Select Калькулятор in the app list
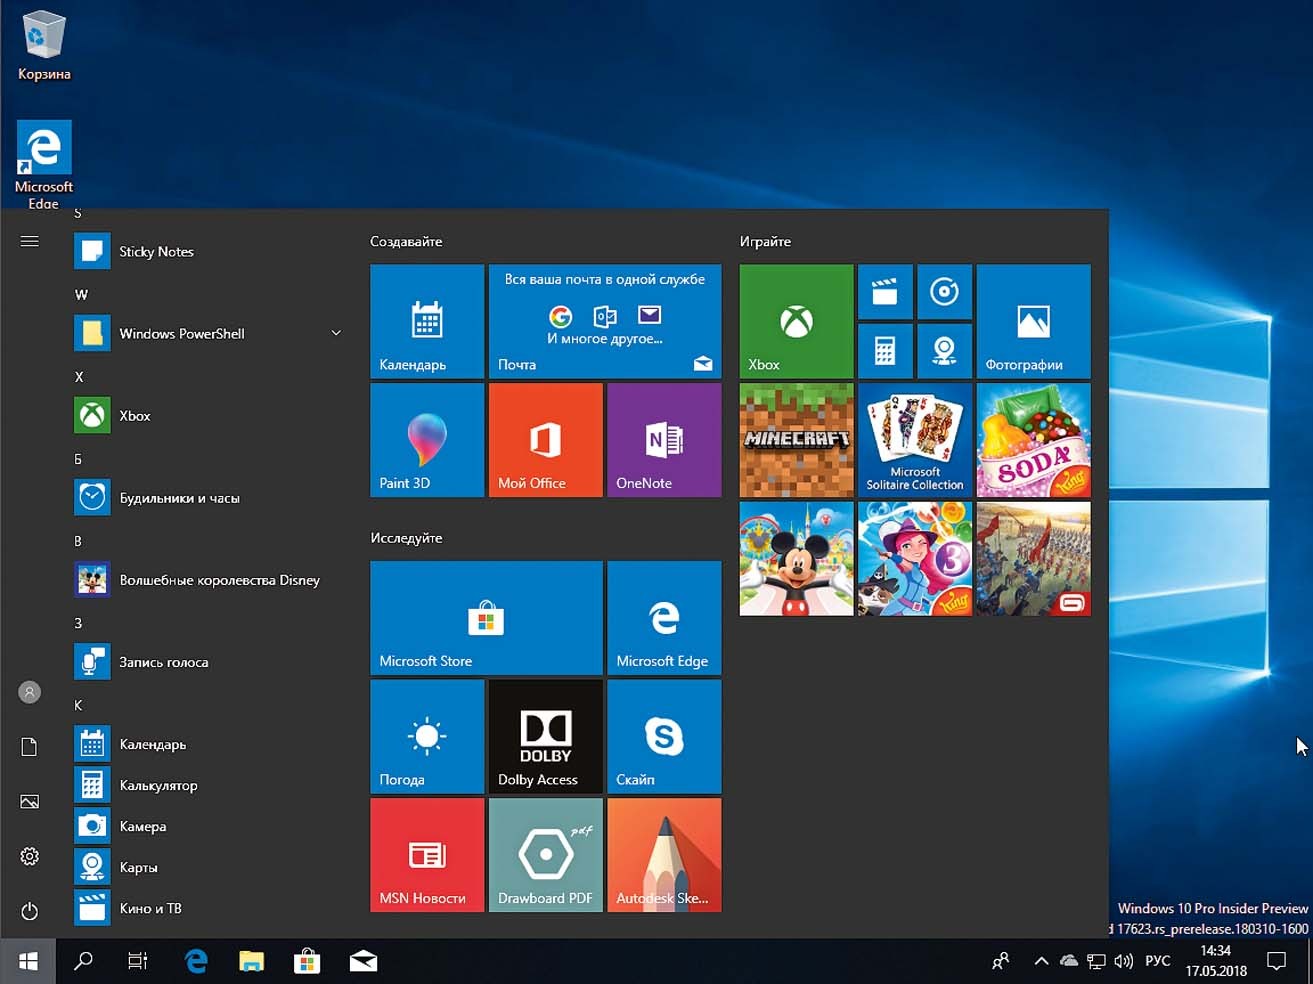This screenshot has width=1313, height=984. click(158, 786)
